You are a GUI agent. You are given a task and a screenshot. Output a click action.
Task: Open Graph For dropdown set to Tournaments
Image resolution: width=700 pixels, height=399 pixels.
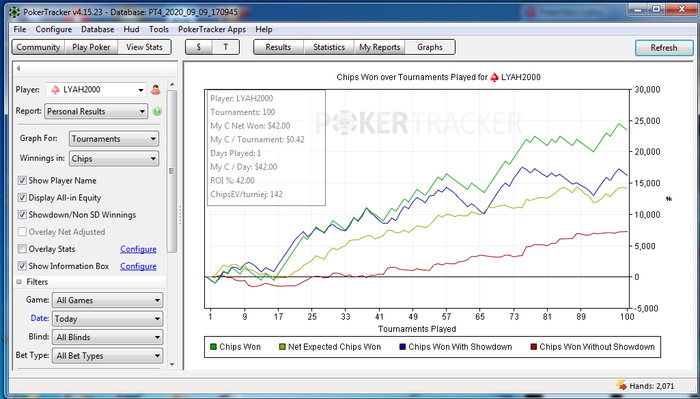[114, 139]
